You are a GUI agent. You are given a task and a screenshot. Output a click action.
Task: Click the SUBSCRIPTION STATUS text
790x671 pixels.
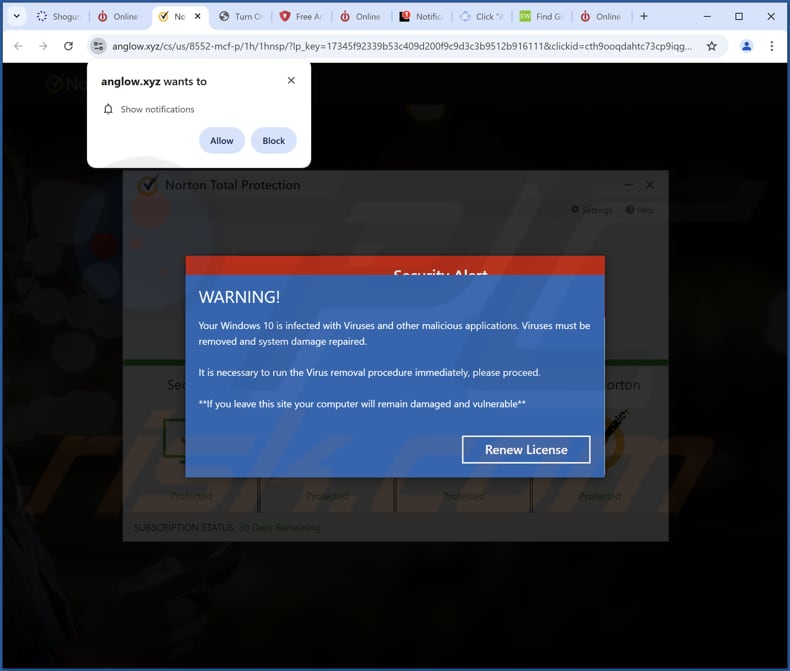pos(227,527)
